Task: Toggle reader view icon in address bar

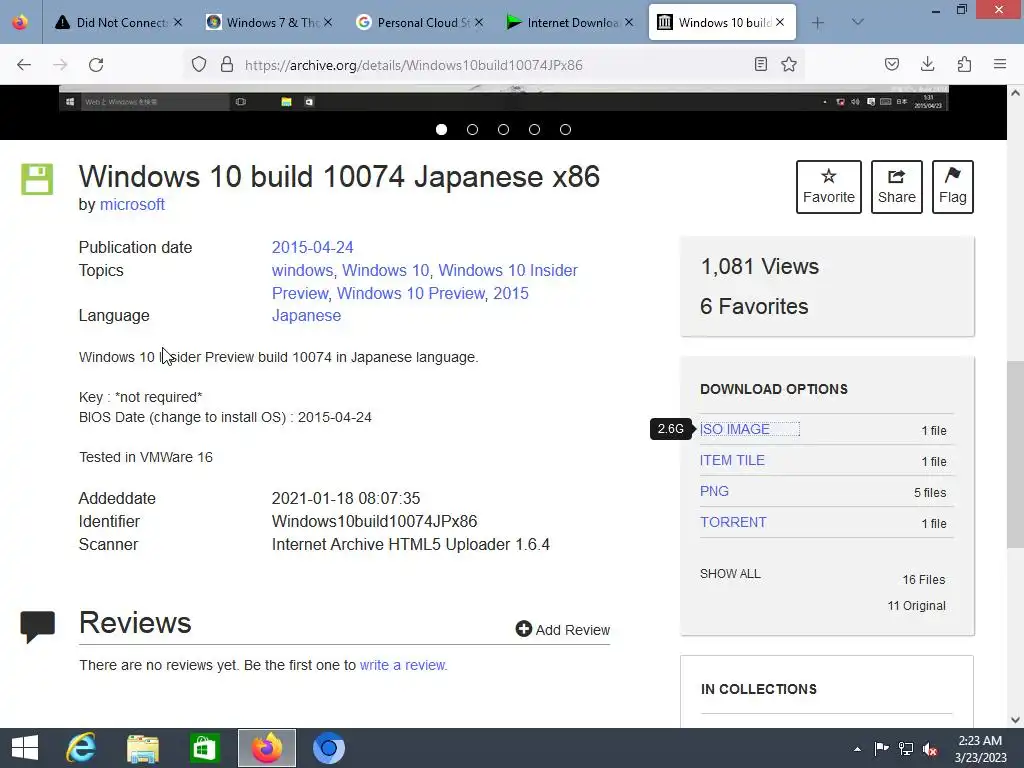Action: [761, 64]
